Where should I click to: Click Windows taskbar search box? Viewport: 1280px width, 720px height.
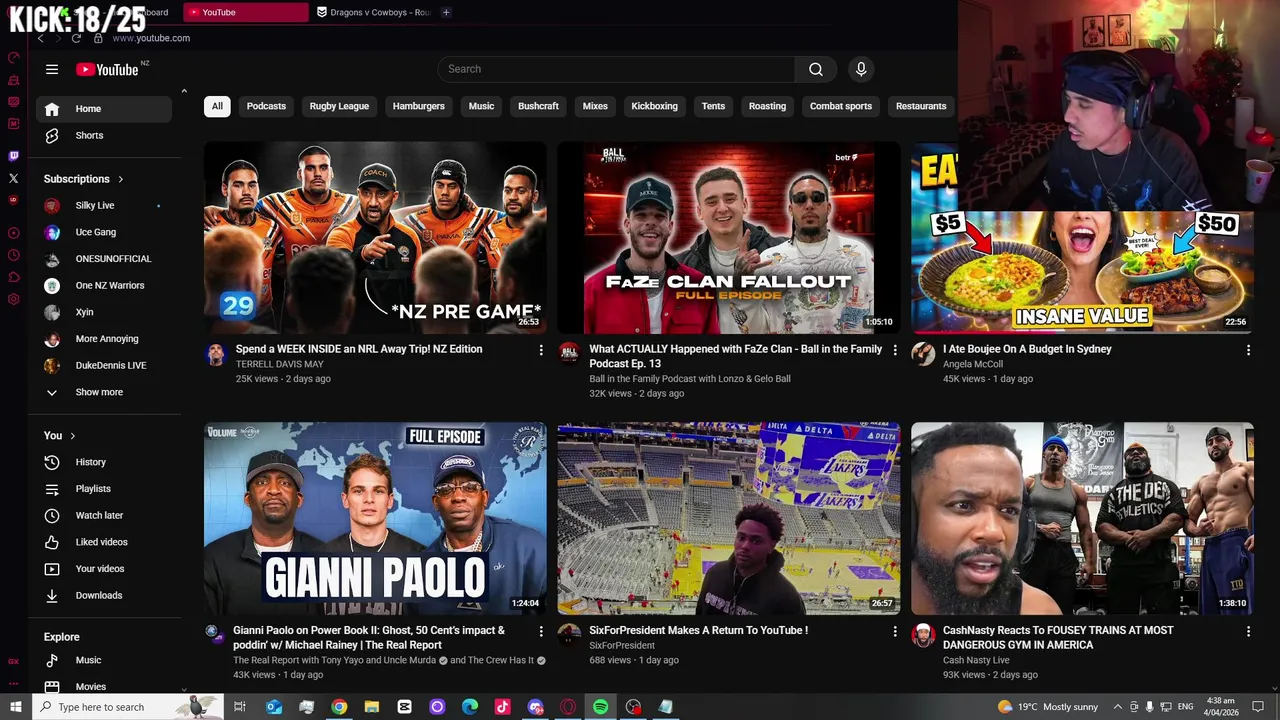click(x=128, y=707)
